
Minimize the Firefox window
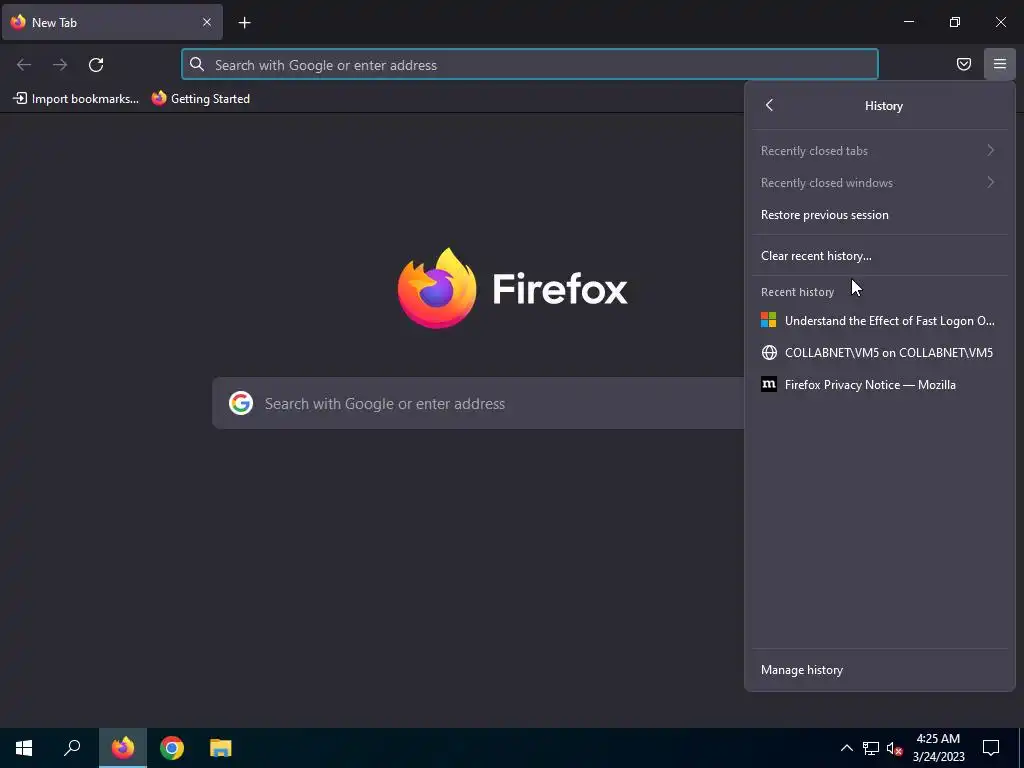click(908, 22)
